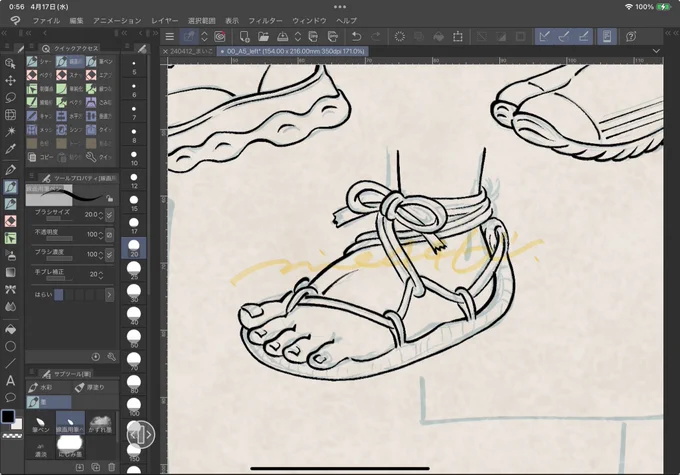This screenshot has height=475, width=680.
Task: Expand the はらい options arrow
Action: (109, 295)
